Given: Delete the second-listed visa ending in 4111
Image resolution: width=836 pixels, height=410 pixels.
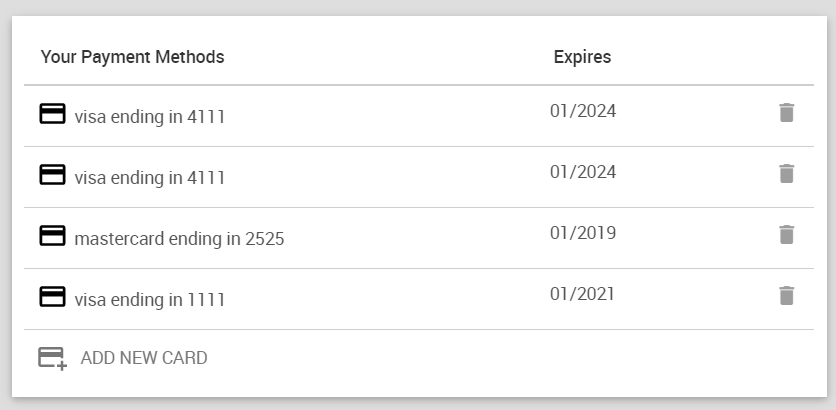Looking at the screenshot, I should click(787, 174).
